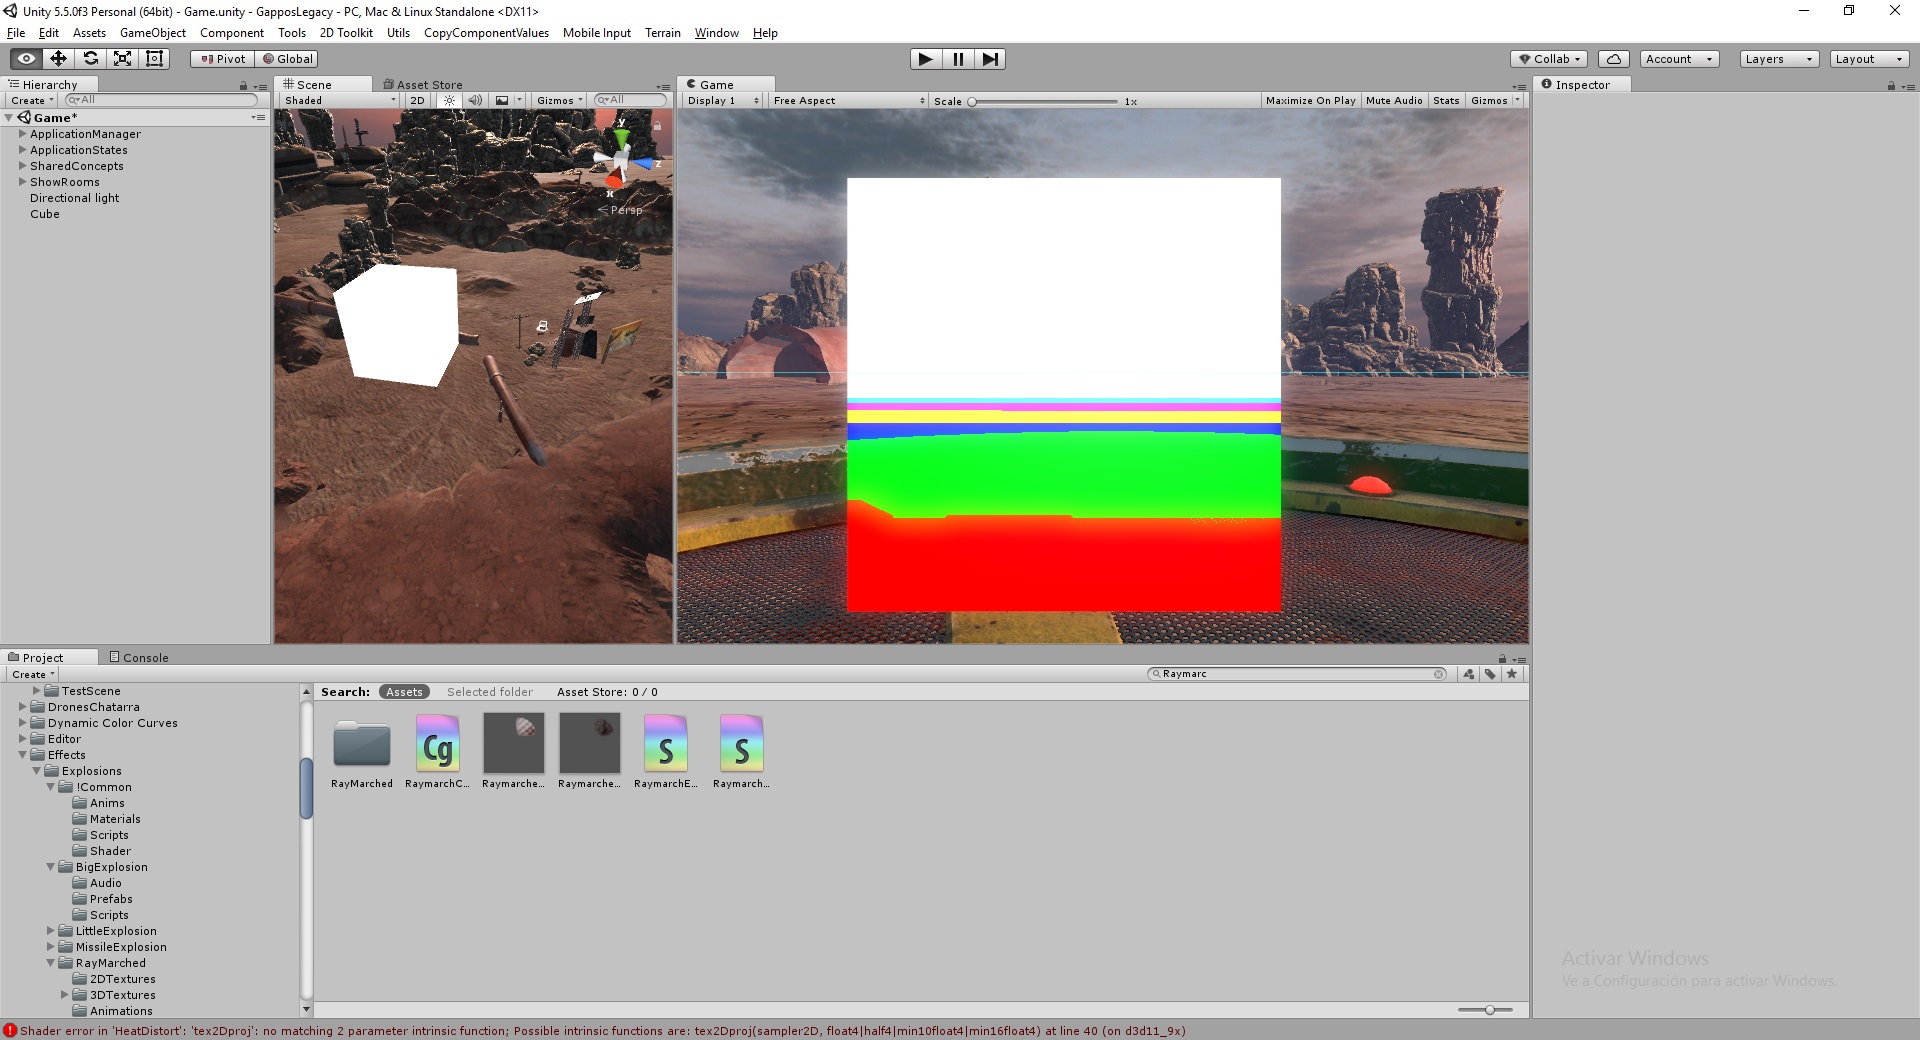
Task: Select the Hand view tool
Action: click(x=26, y=59)
